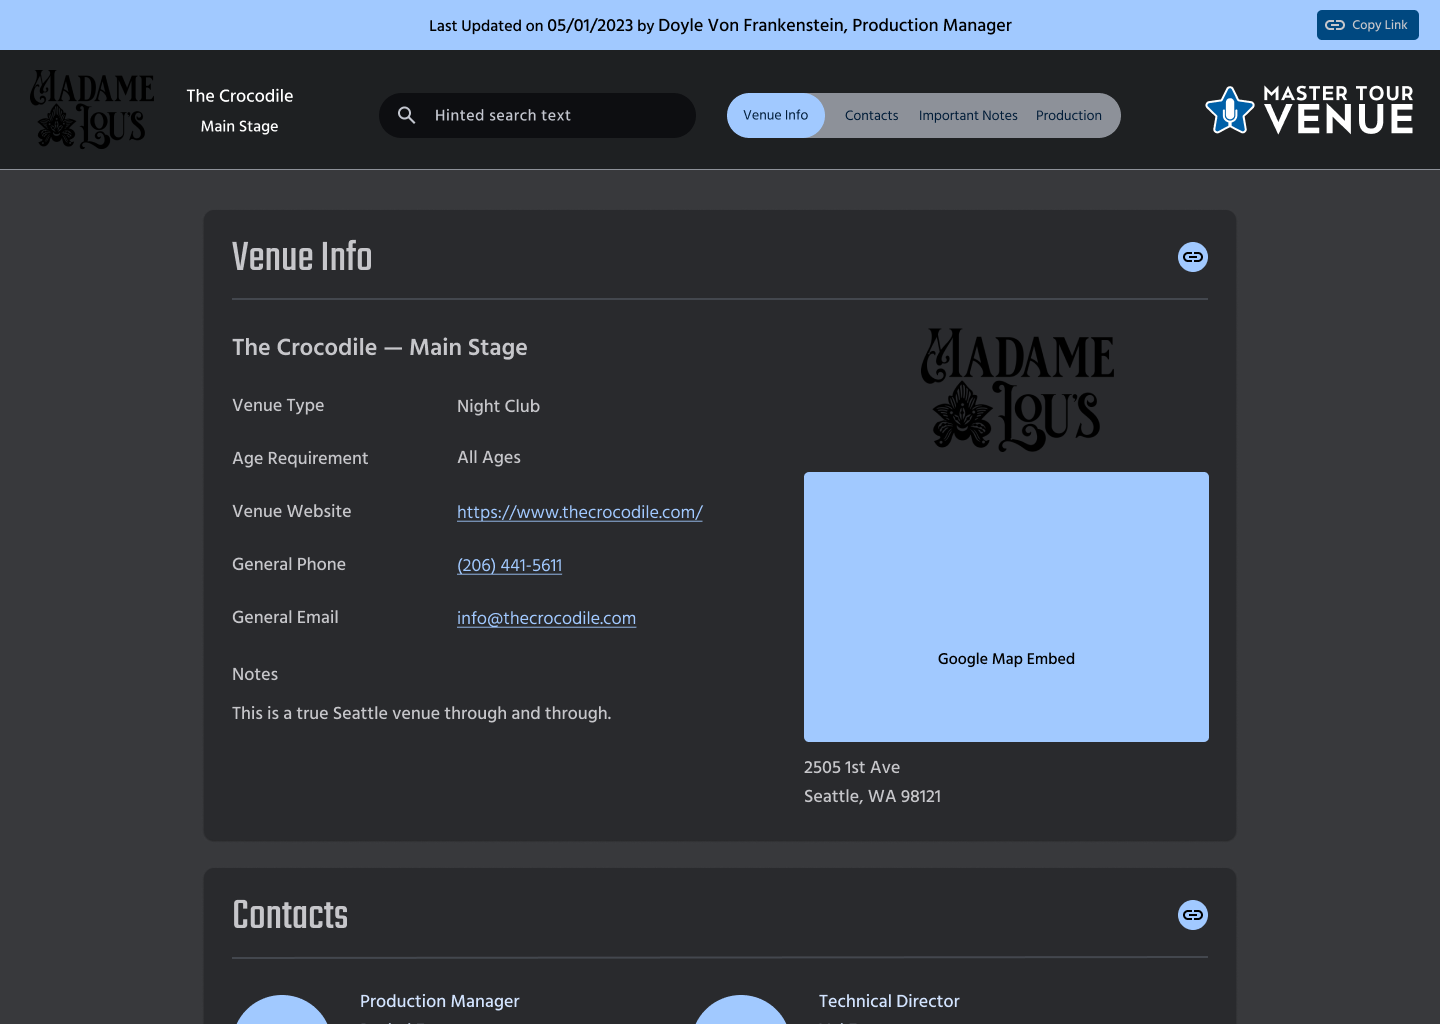Click 'Seattle, WA 98121' address text
The image size is (1440, 1024).
872,796
